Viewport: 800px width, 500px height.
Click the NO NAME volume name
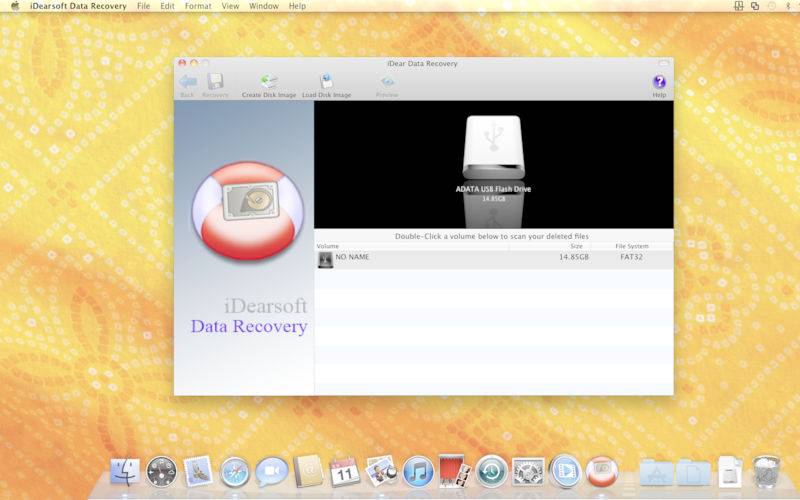[x=352, y=257]
